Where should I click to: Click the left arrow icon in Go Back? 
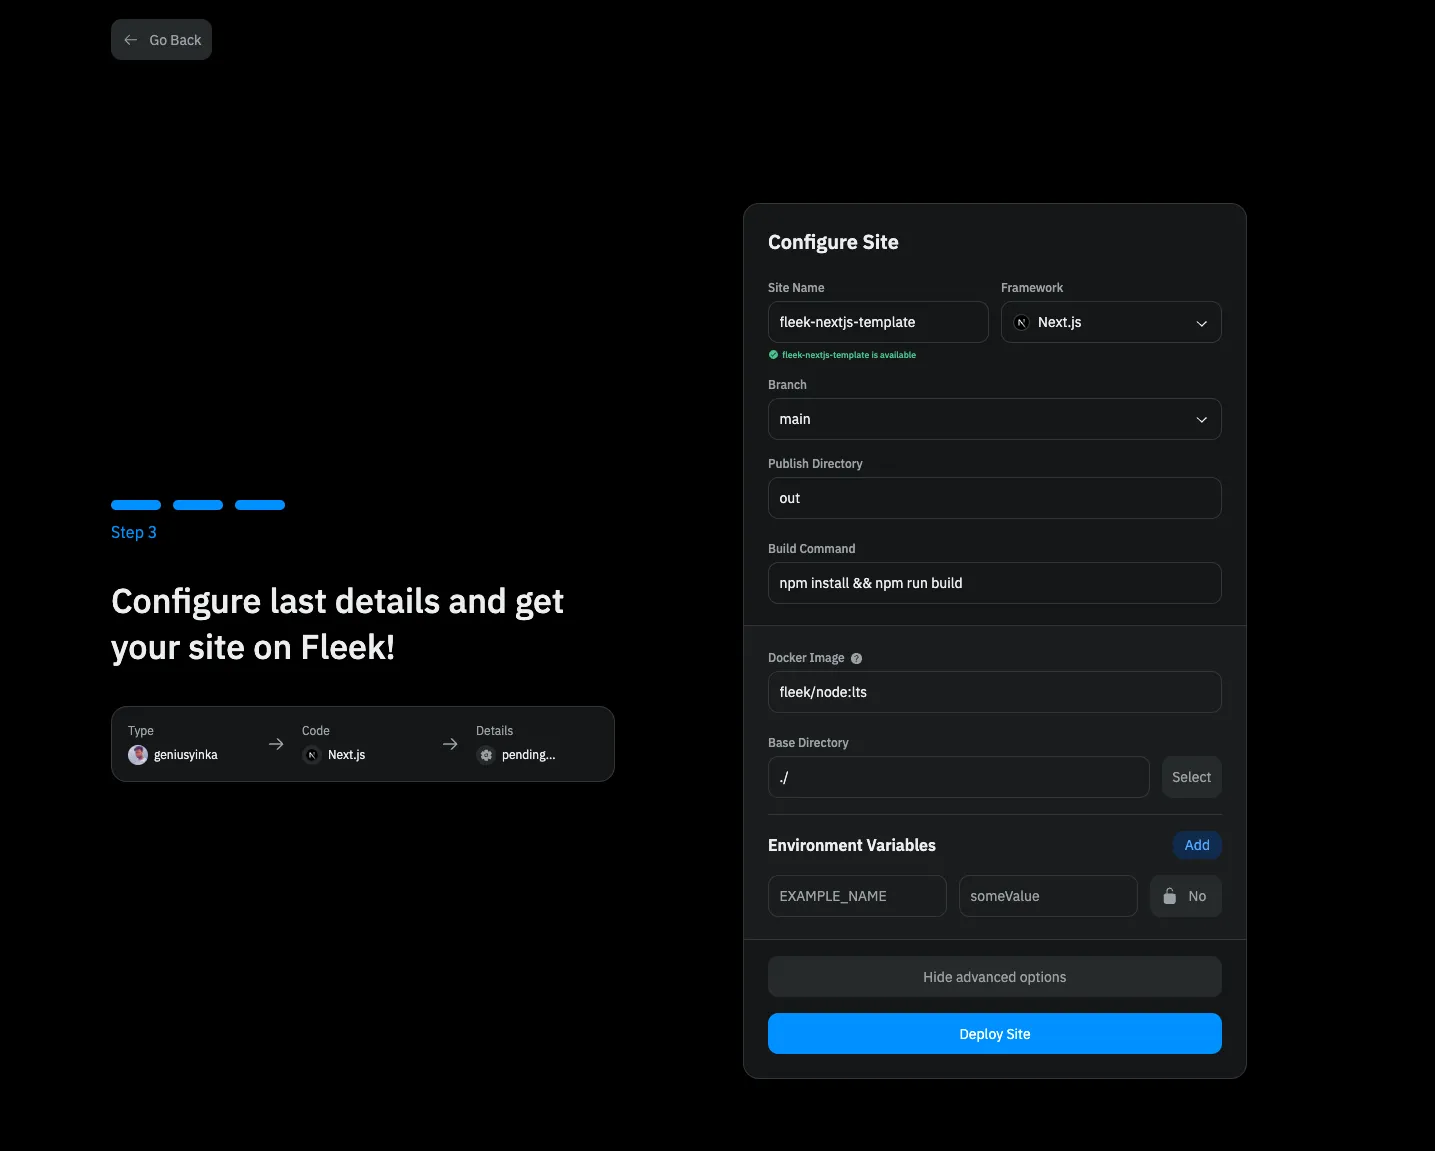click(131, 40)
